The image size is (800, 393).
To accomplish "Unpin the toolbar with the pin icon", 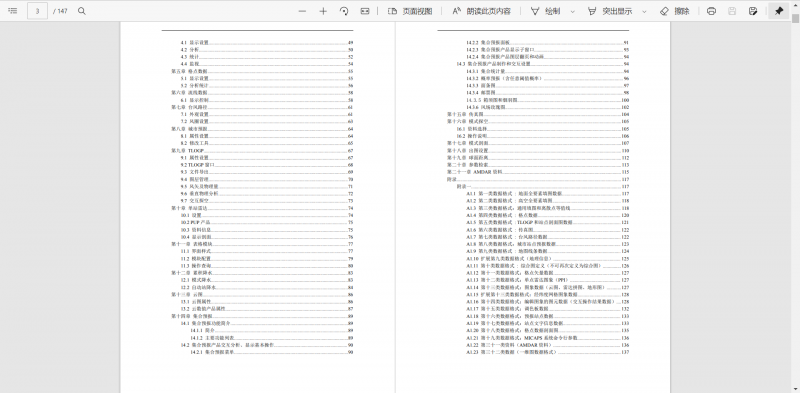I will [779, 11].
